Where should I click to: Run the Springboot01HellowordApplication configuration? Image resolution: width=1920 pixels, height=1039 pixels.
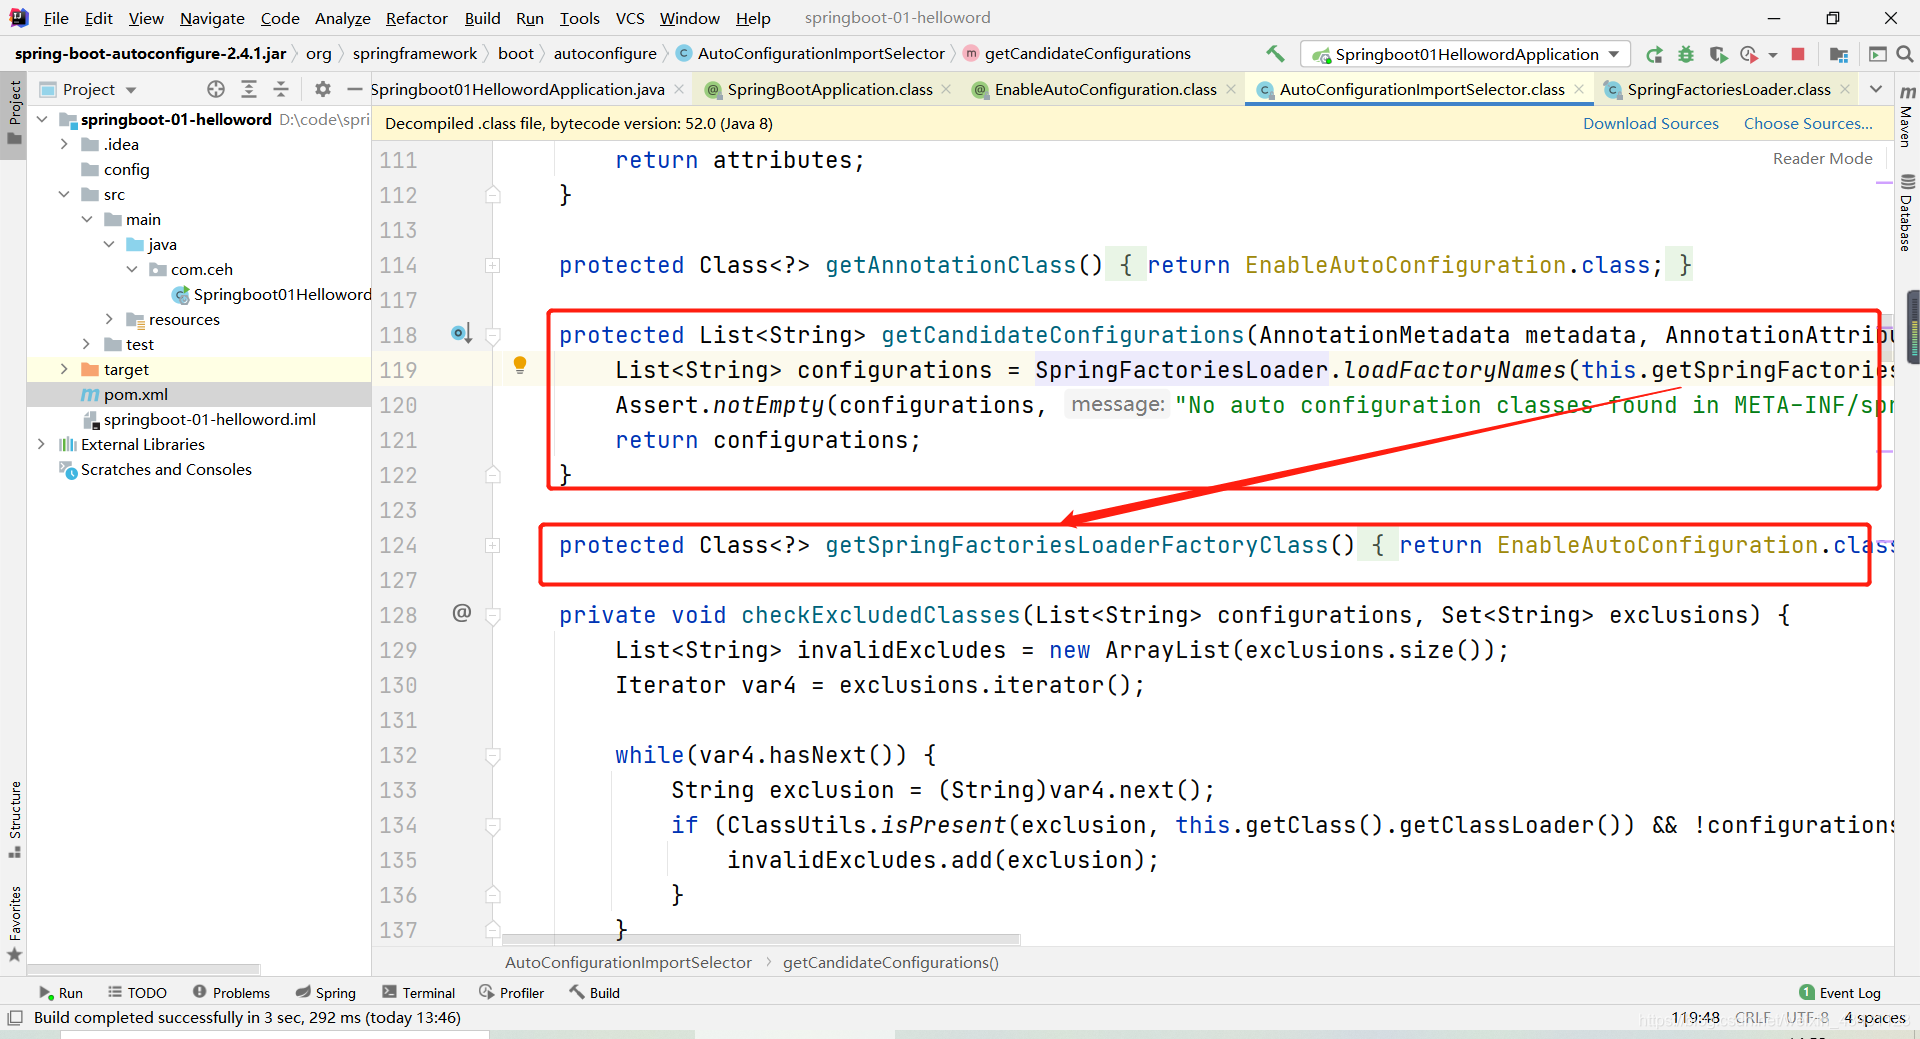pyautogui.click(x=1654, y=54)
